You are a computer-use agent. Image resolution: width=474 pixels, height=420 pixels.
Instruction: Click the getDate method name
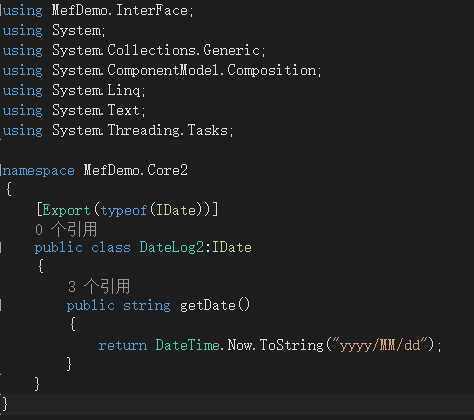pyautogui.click(x=208, y=305)
